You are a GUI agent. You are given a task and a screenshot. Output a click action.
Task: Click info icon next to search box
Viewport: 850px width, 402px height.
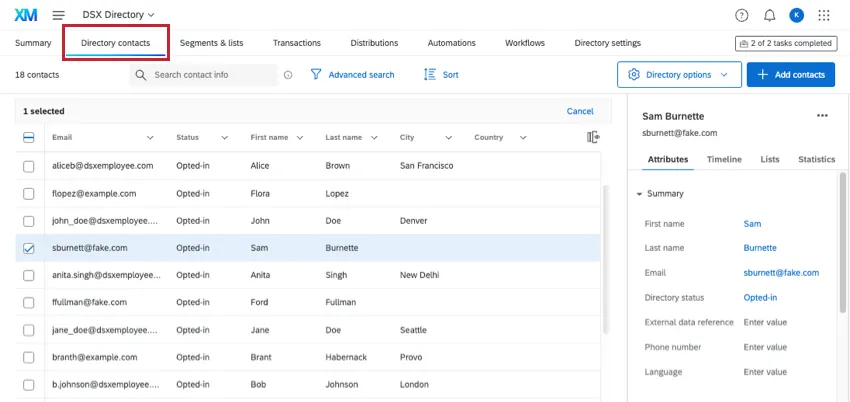(x=288, y=75)
